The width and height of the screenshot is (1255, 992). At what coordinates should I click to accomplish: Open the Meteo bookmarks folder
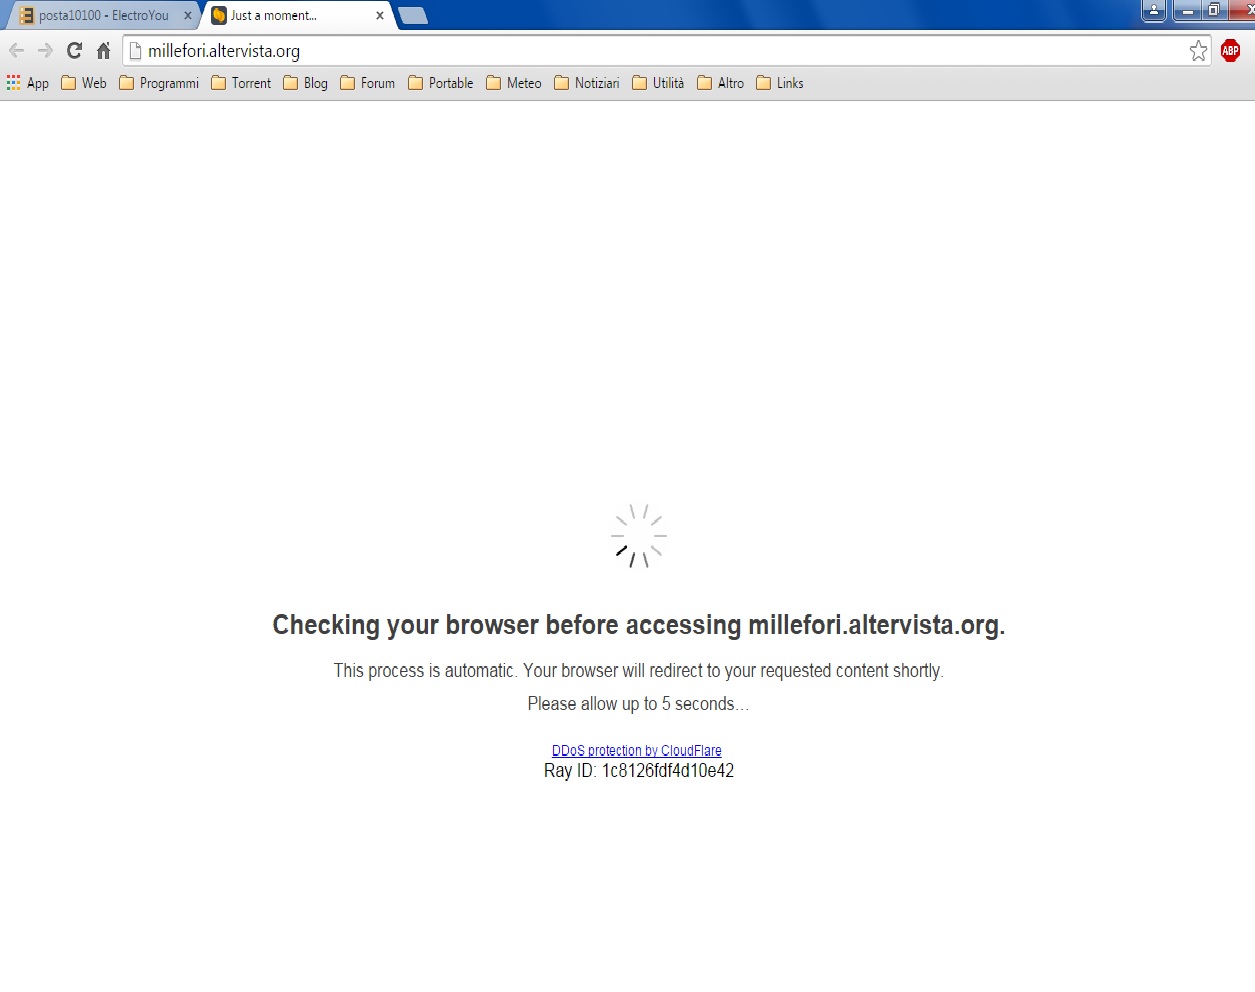point(514,83)
